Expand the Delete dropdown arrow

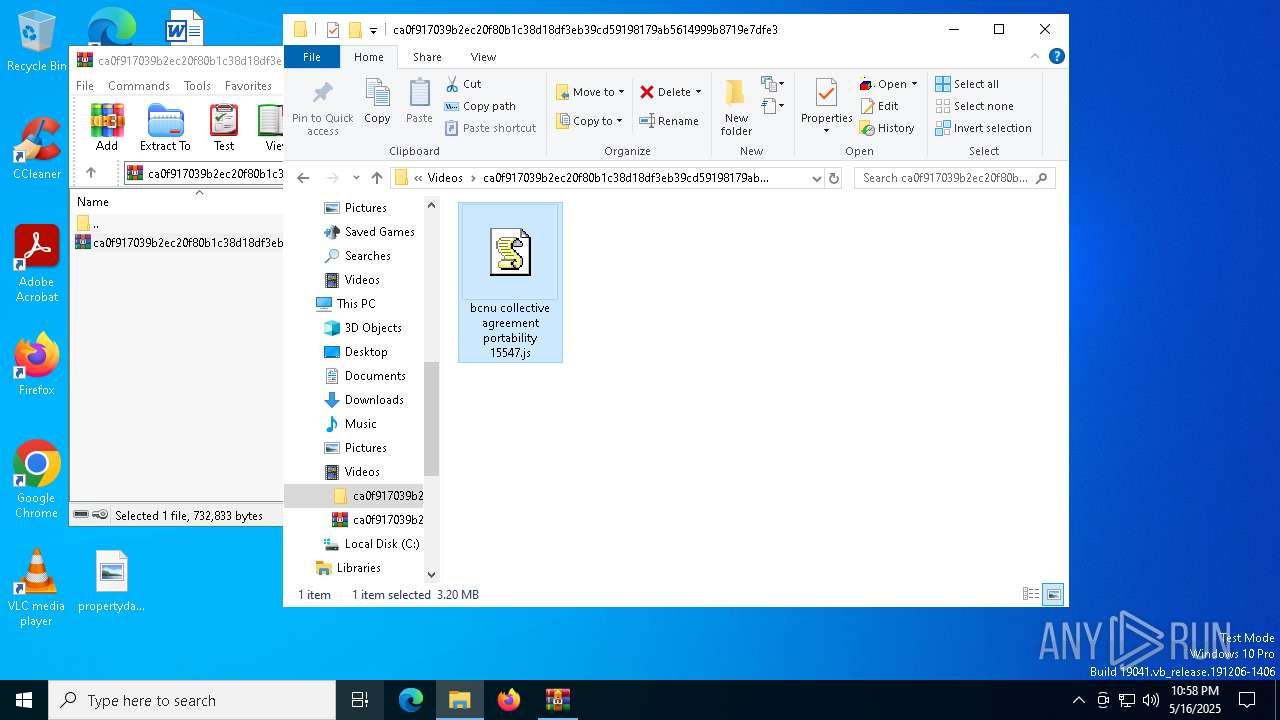pos(698,92)
